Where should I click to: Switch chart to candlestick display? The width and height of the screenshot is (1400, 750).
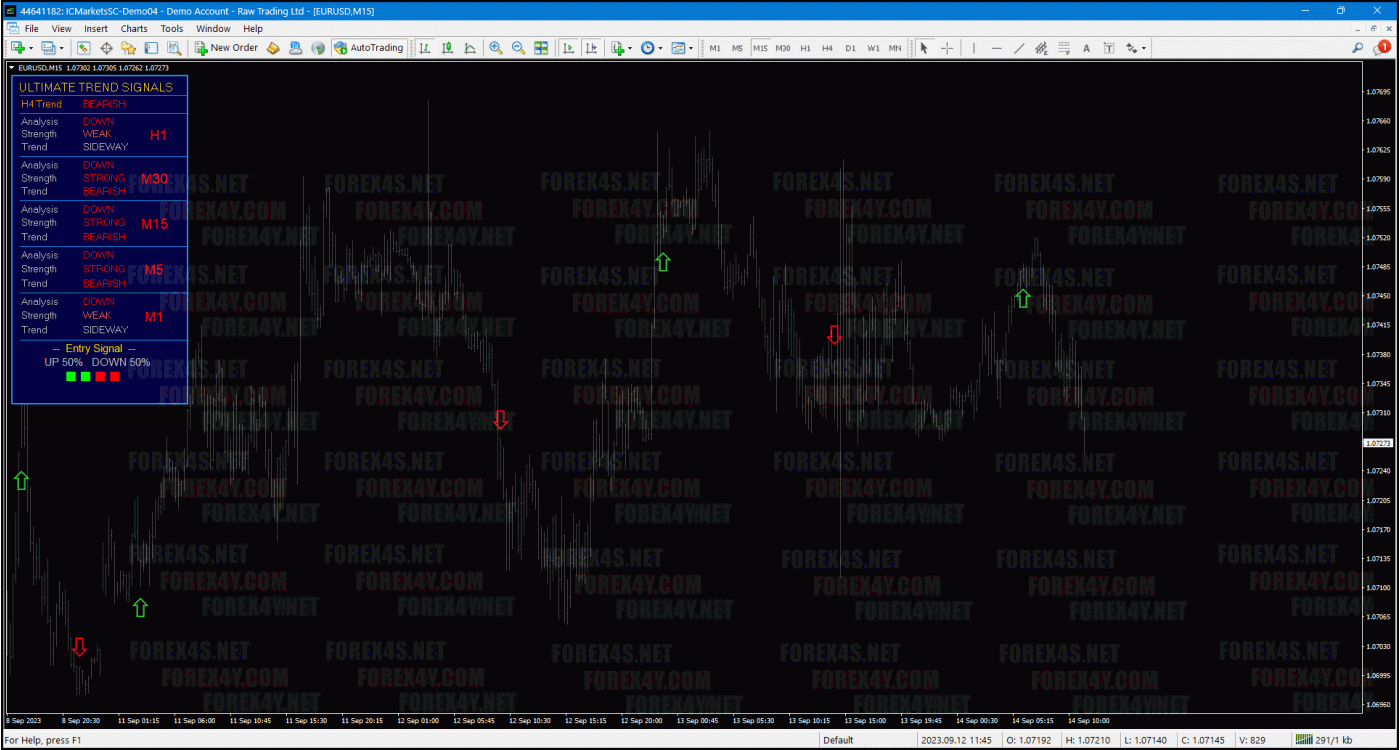(x=447, y=48)
